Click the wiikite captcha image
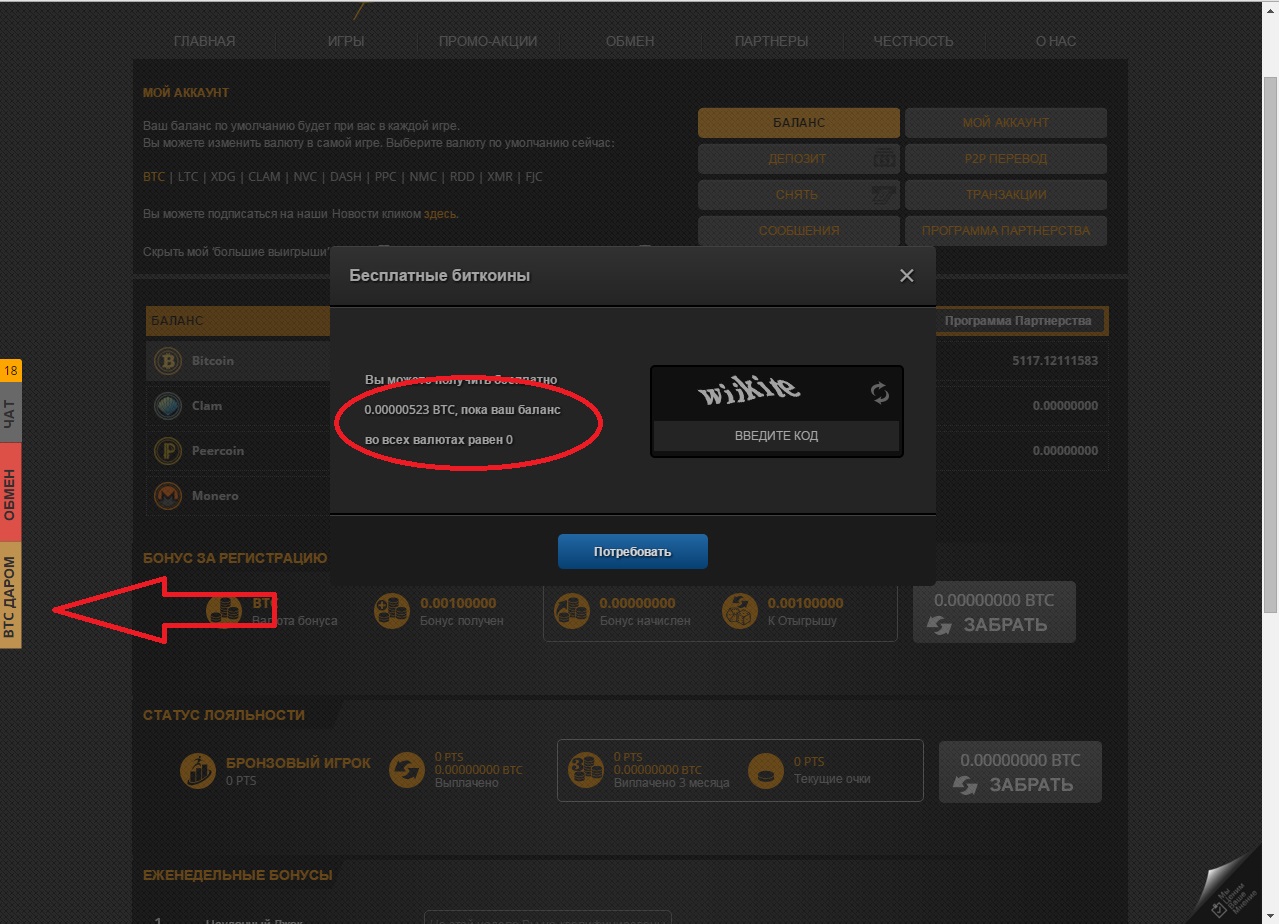The width and height of the screenshot is (1280, 924). click(x=750, y=389)
